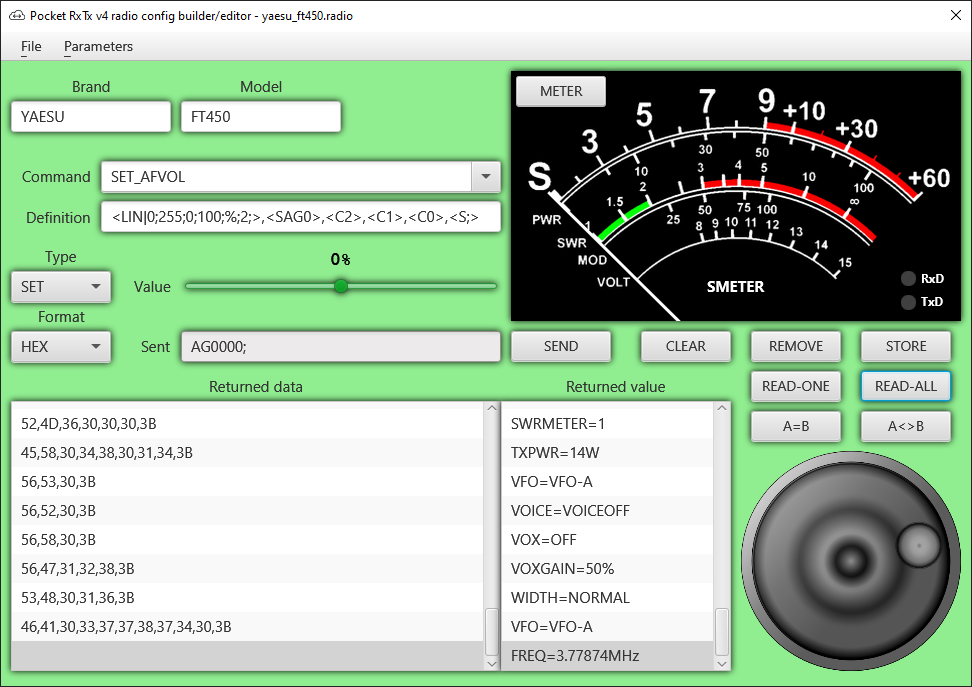Select row 46,41,30,33,37,37,38,37,34,30,3B

(247, 626)
